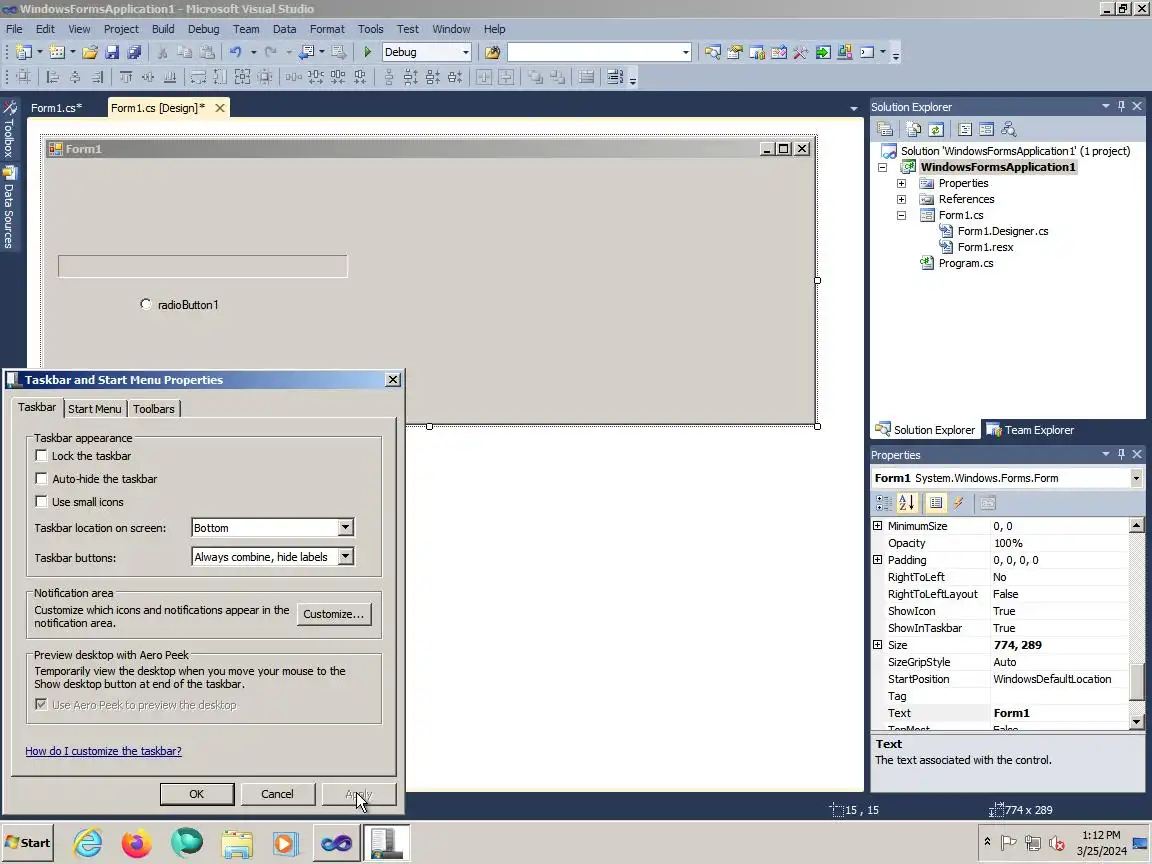Switch to the Start Menu tab

[x=95, y=408]
